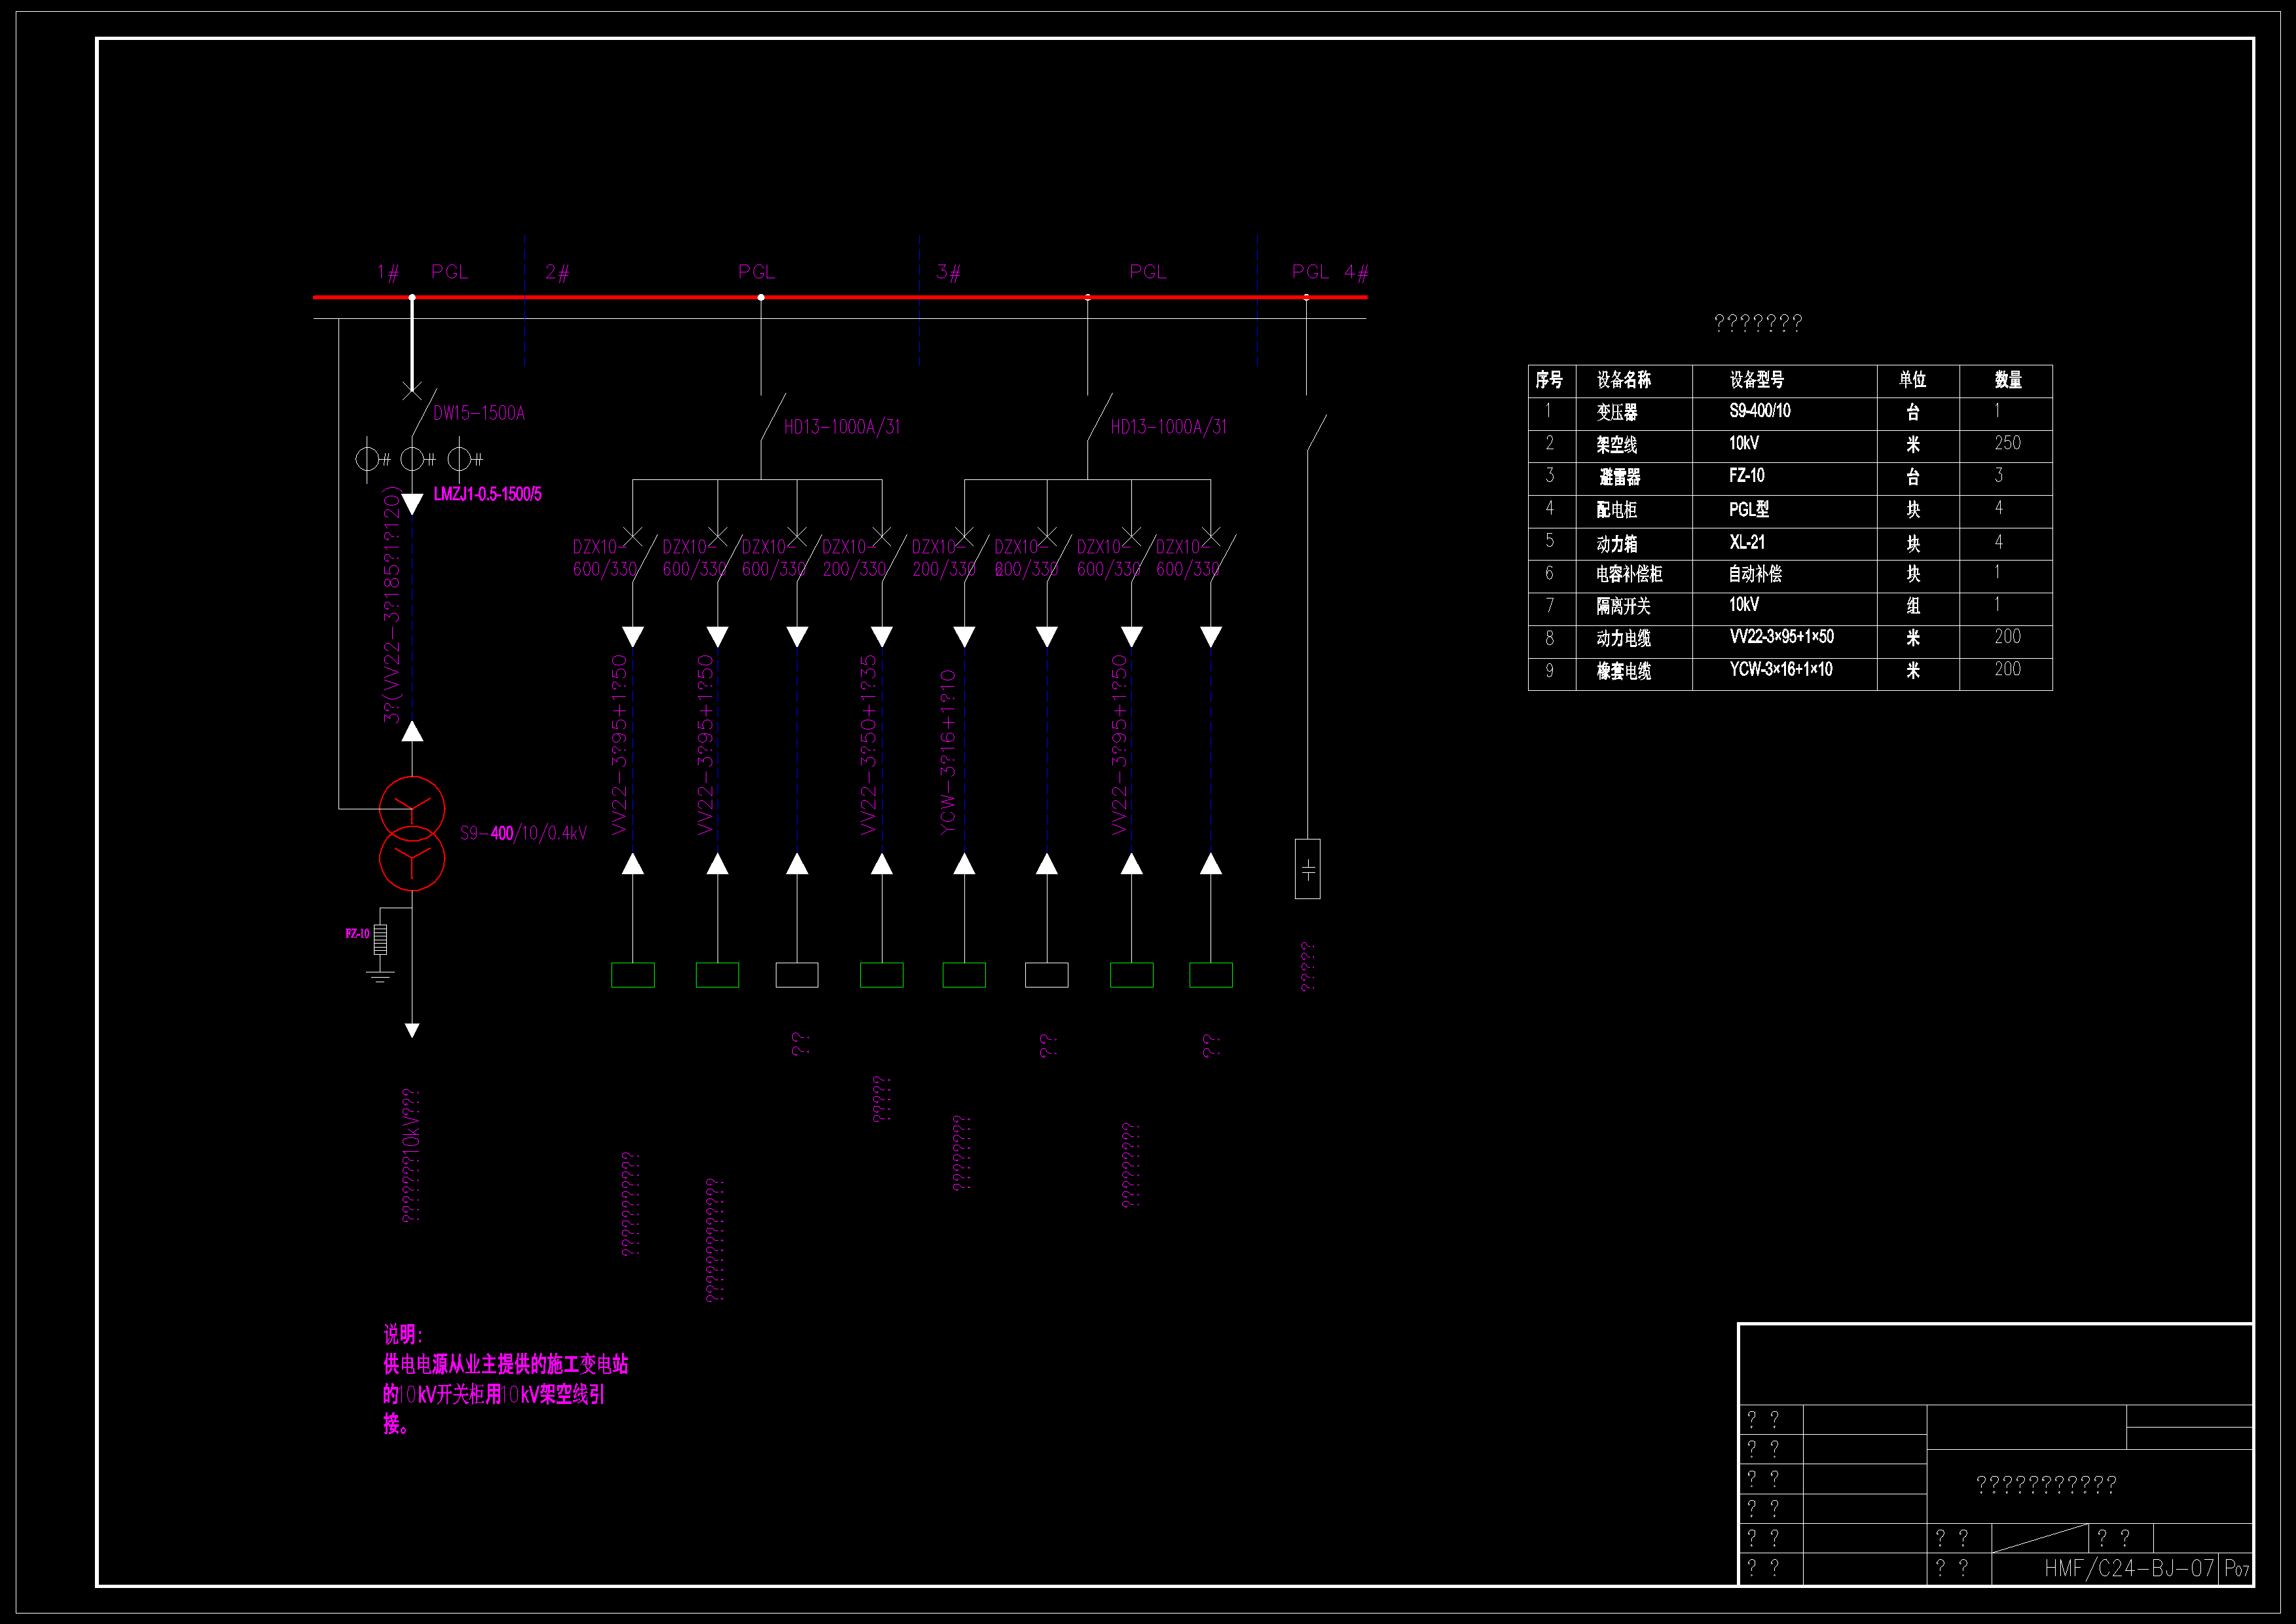Select the VV22-3?50+1?35 vertical cable label
The width and height of the screenshot is (2296, 1624).
click(x=868, y=745)
